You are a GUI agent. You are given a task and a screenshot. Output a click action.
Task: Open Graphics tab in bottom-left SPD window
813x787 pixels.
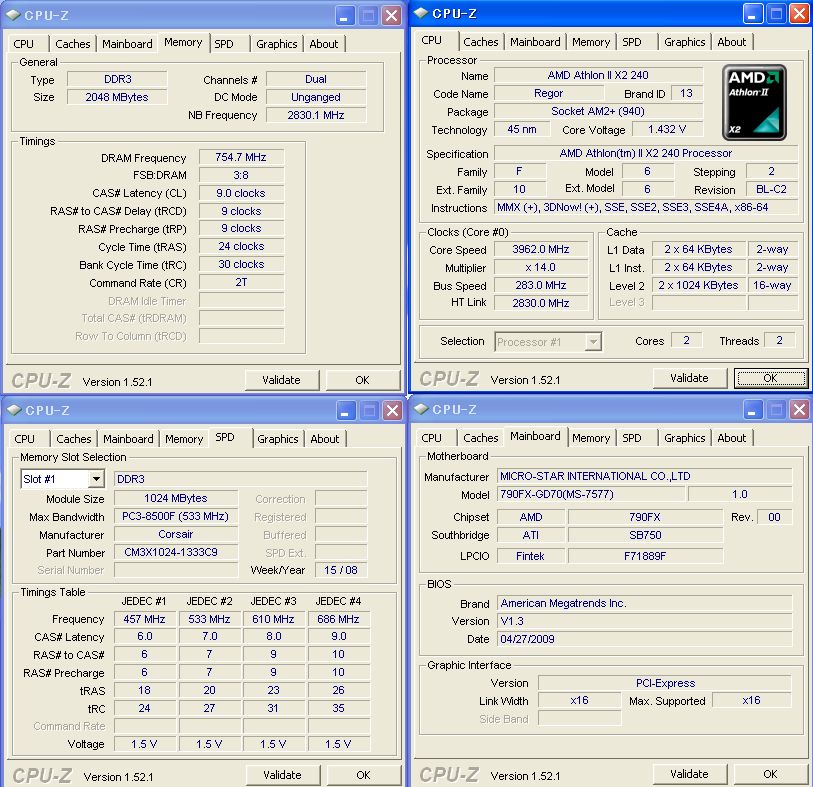pos(278,439)
